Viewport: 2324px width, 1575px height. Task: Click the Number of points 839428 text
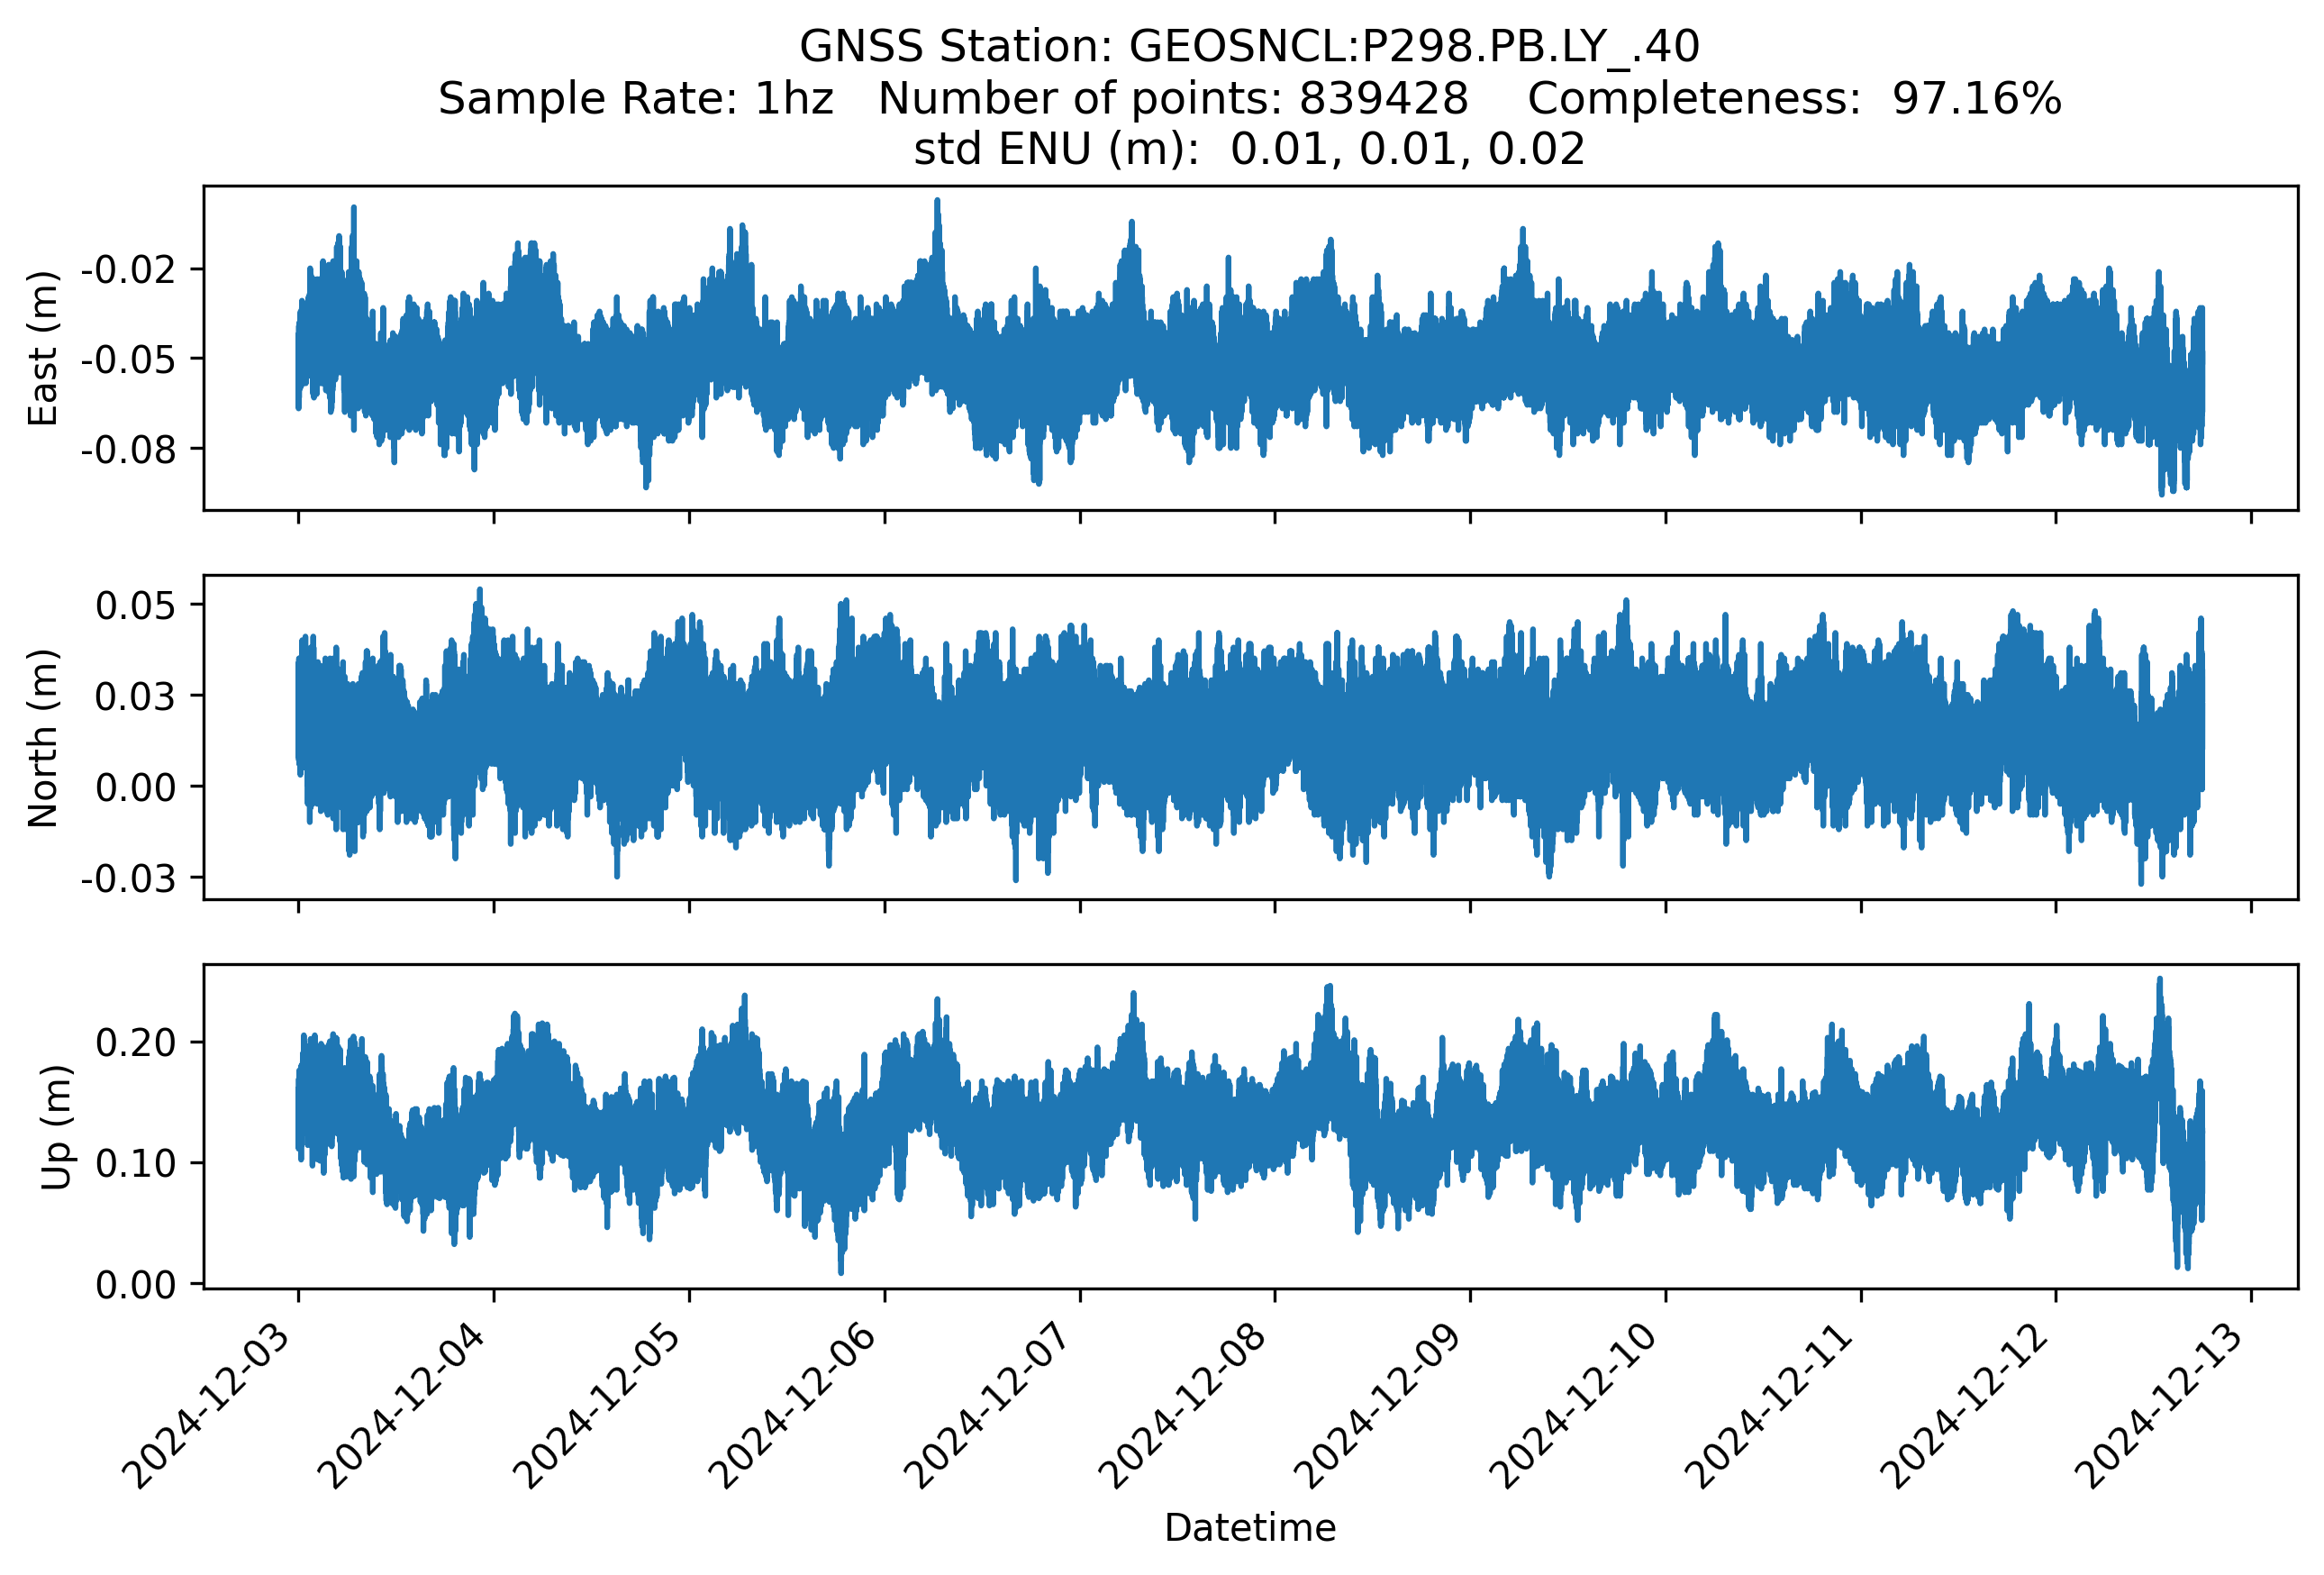pyautogui.click(x=1172, y=99)
